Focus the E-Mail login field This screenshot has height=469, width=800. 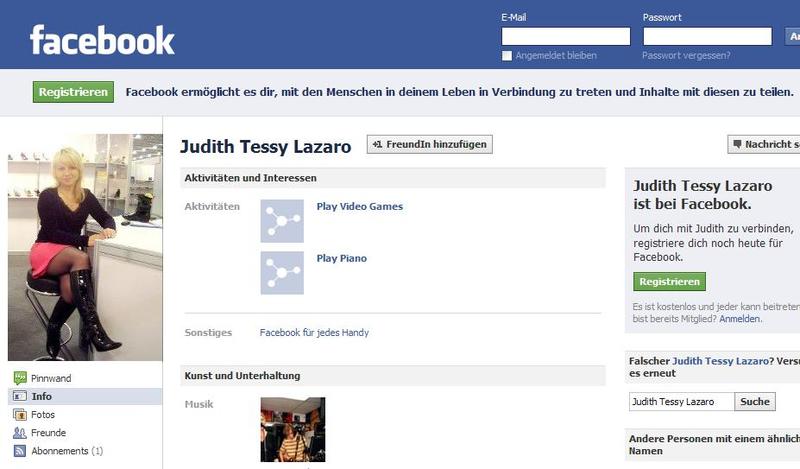pyautogui.click(x=566, y=37)
